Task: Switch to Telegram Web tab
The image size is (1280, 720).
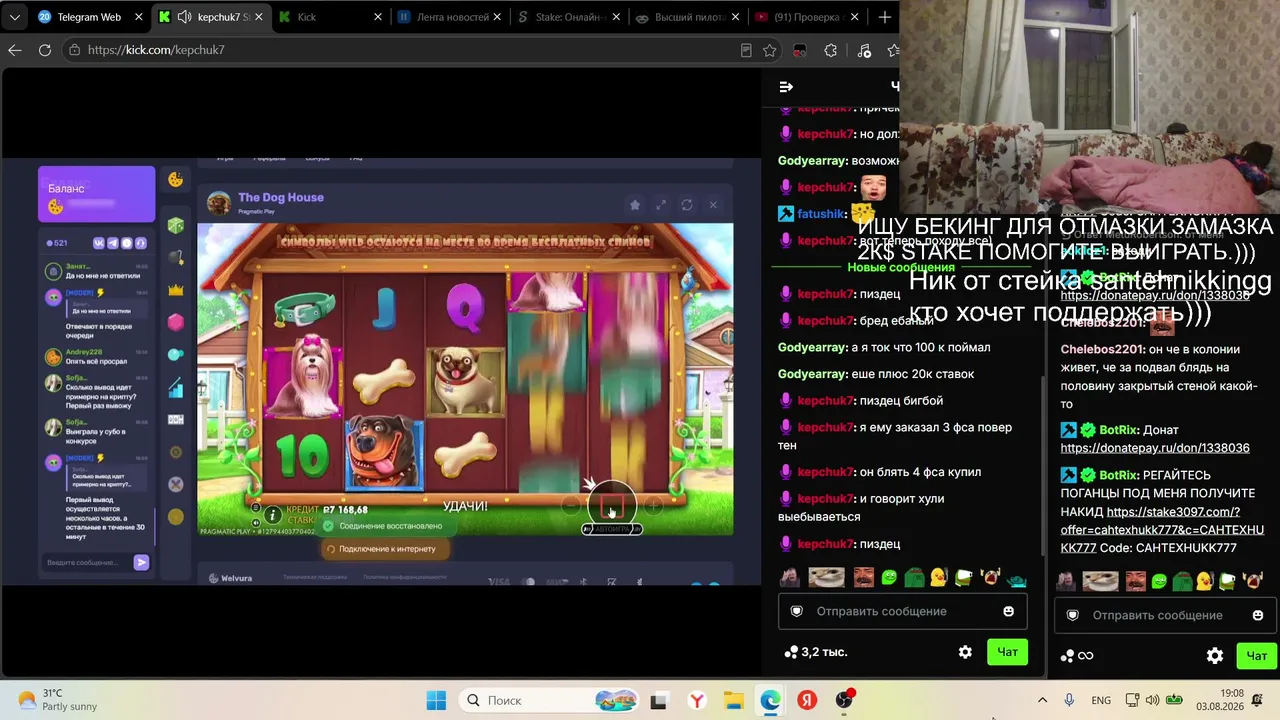Action: point(88,17)
